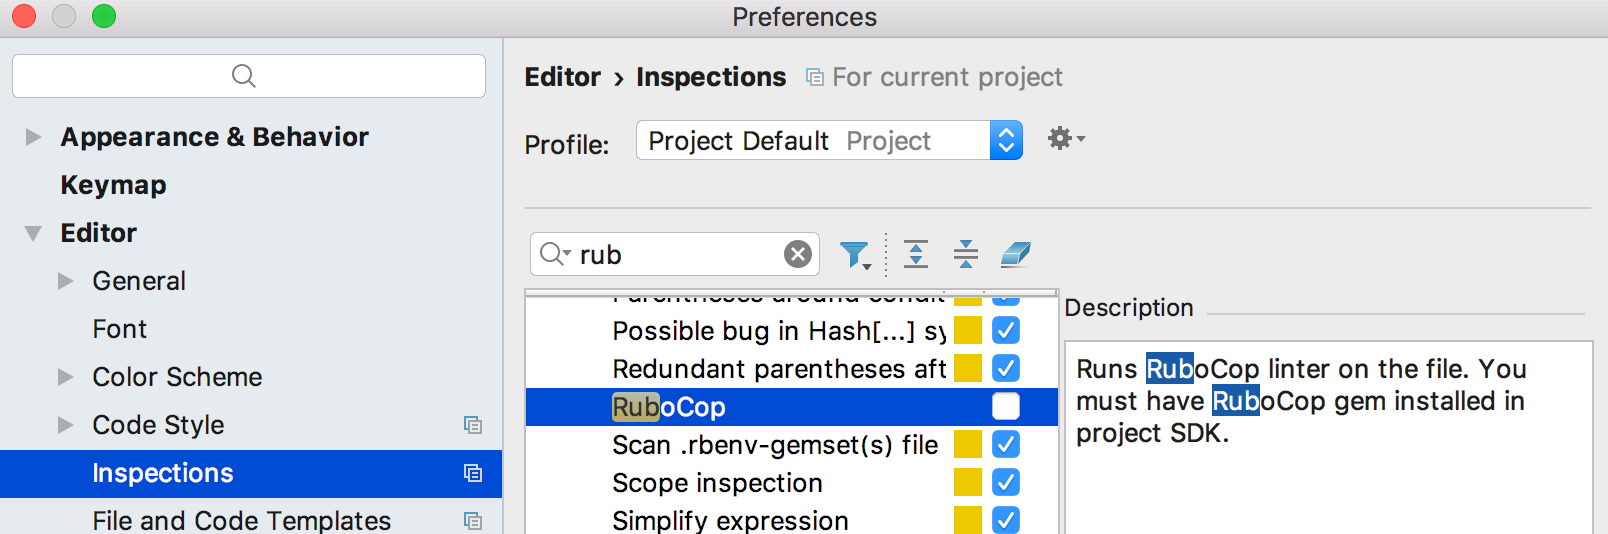Click the project-level icon beside Code Style

pos(473,425)
